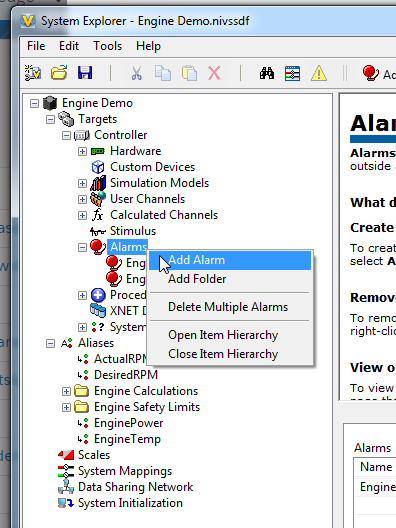Expand the Hardware tree node
396x528 pixels.
(x=82, y=151)
